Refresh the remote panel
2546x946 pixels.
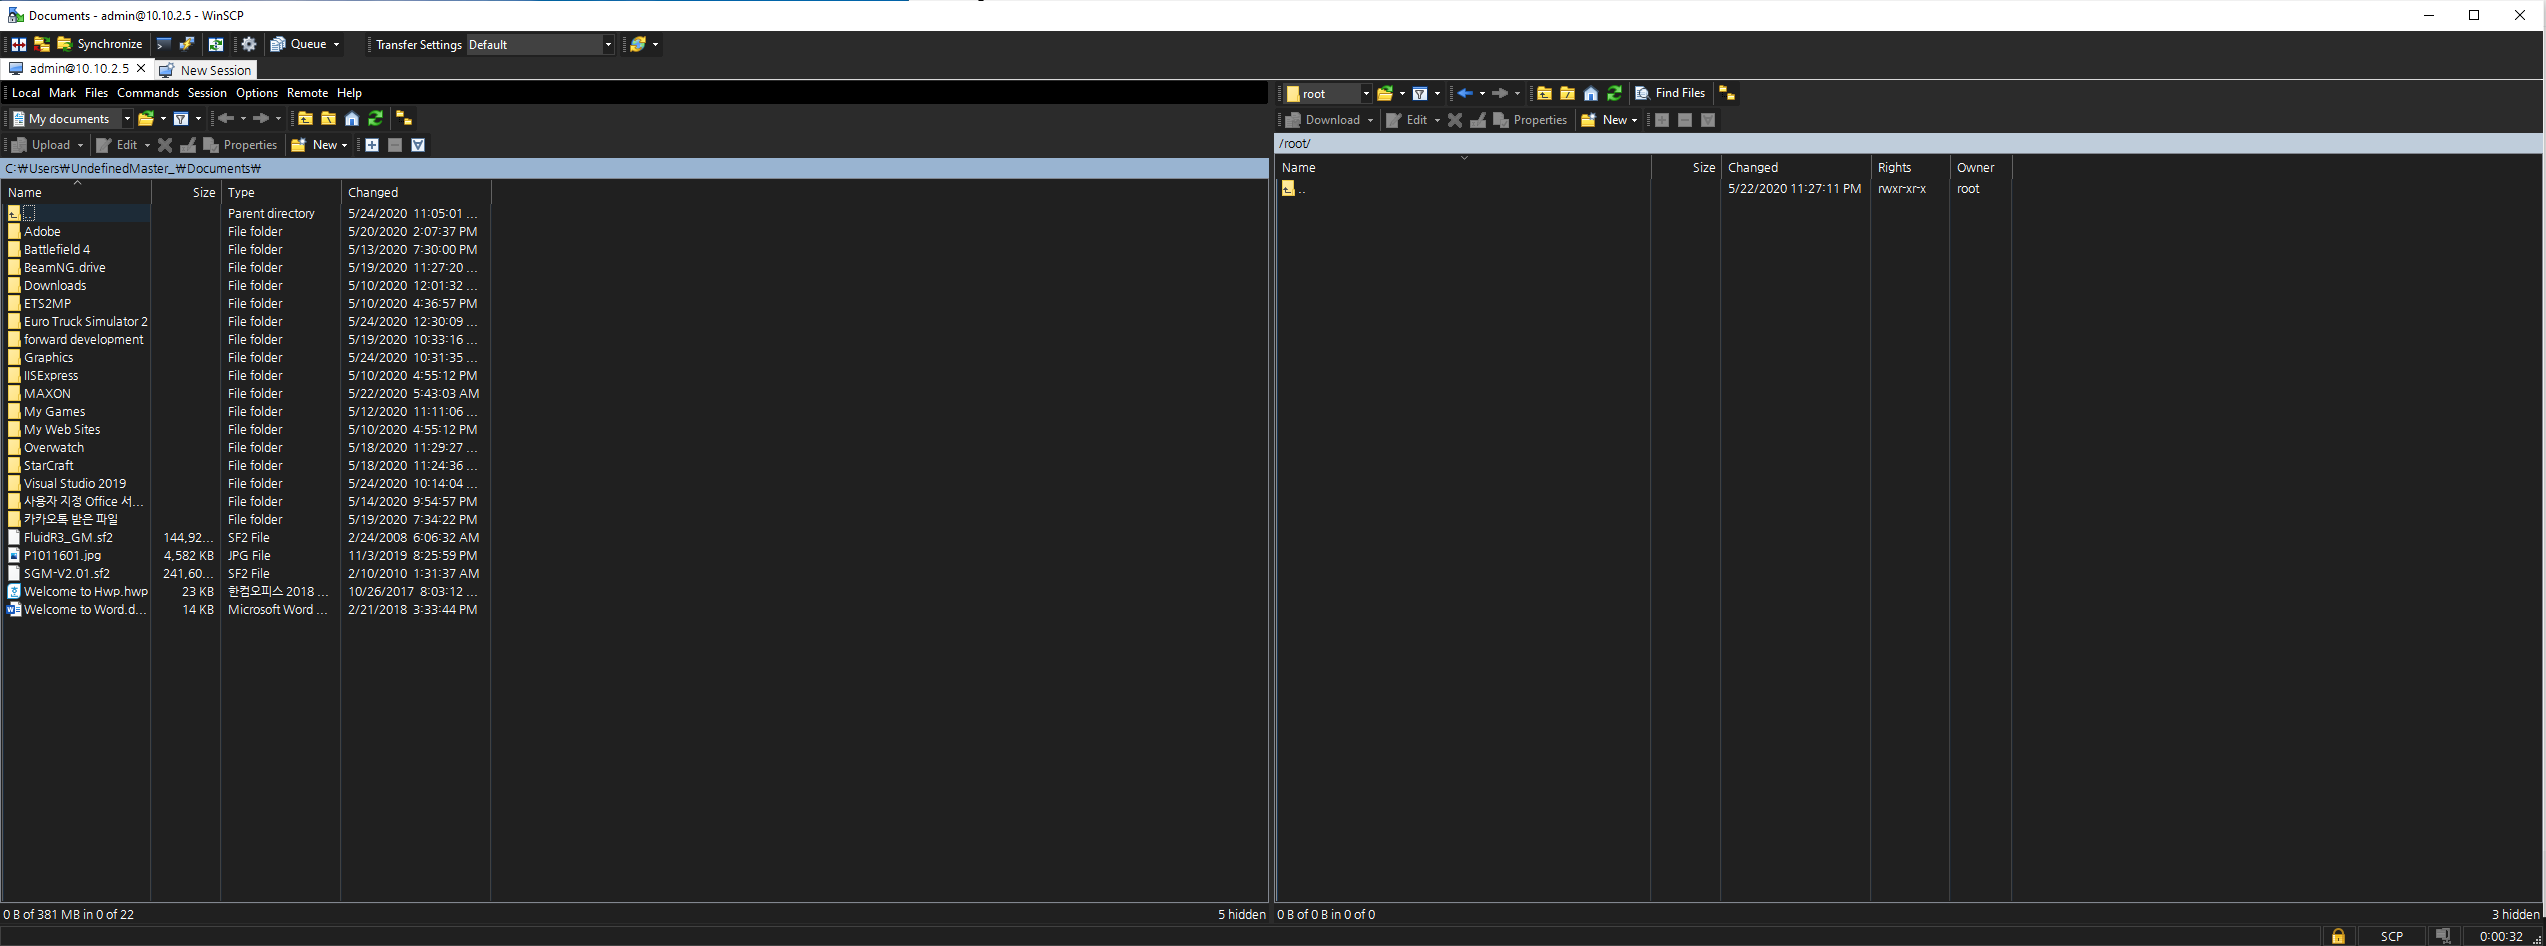(1614, 94)
